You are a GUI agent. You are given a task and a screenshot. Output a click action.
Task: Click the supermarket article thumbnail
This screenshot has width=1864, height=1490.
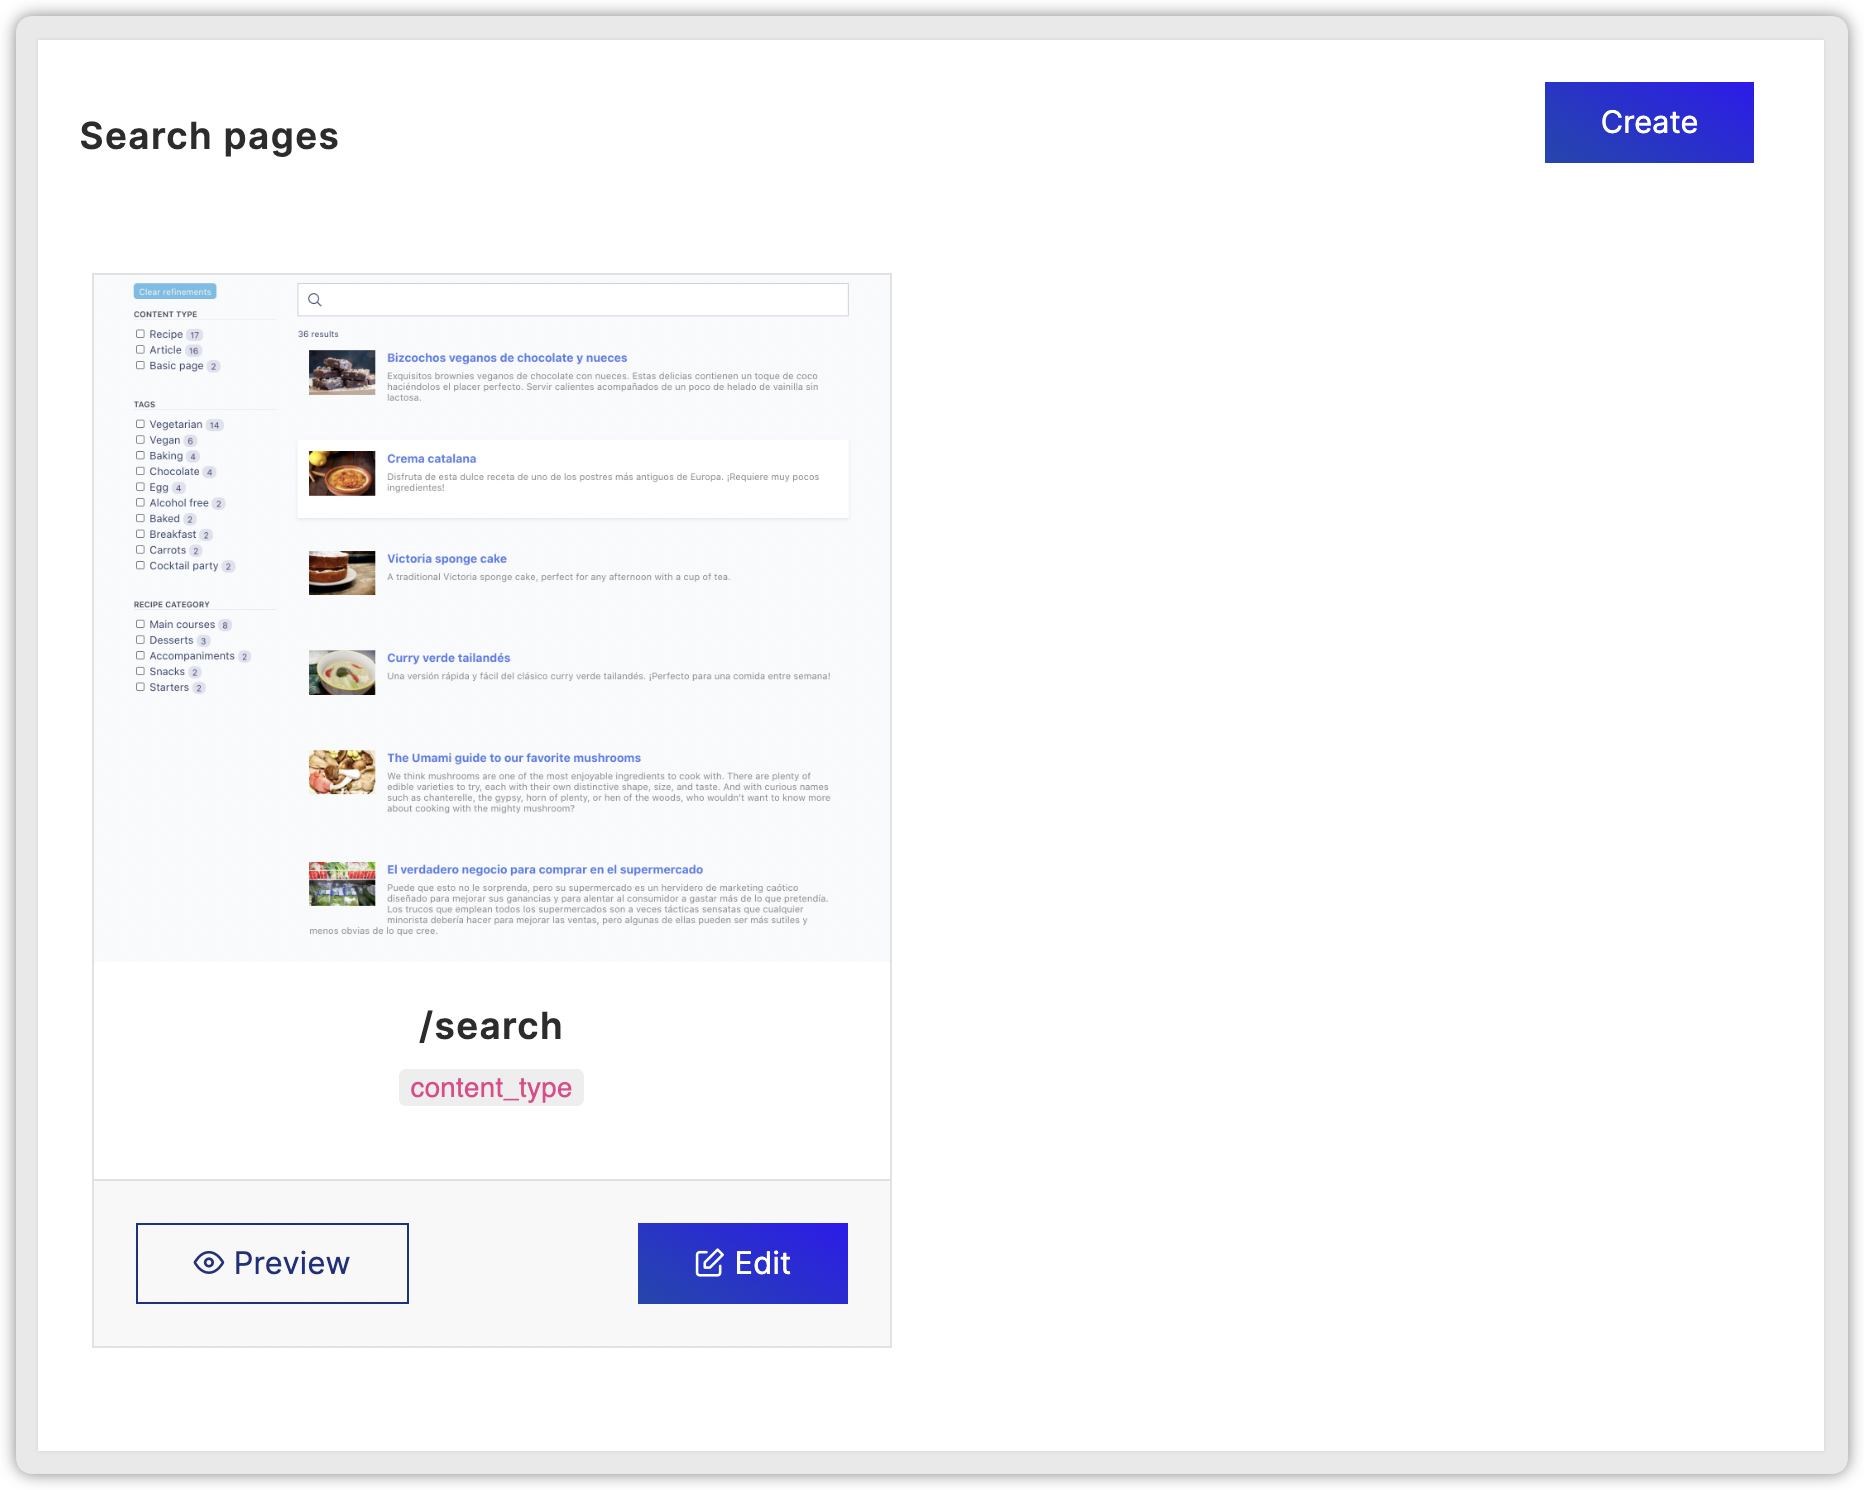tap(342, 884)
